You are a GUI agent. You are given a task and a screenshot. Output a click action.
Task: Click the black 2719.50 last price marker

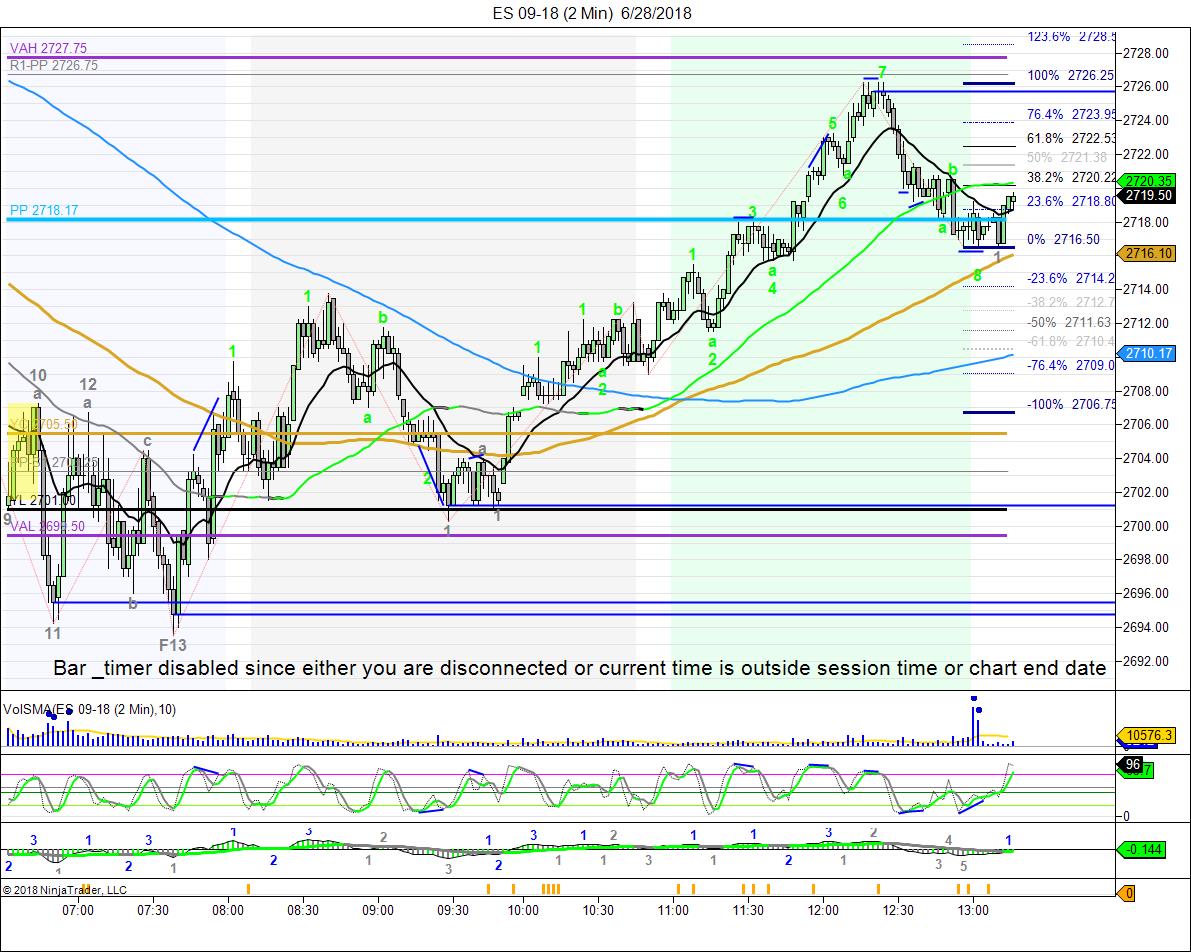coord(1148,195)
